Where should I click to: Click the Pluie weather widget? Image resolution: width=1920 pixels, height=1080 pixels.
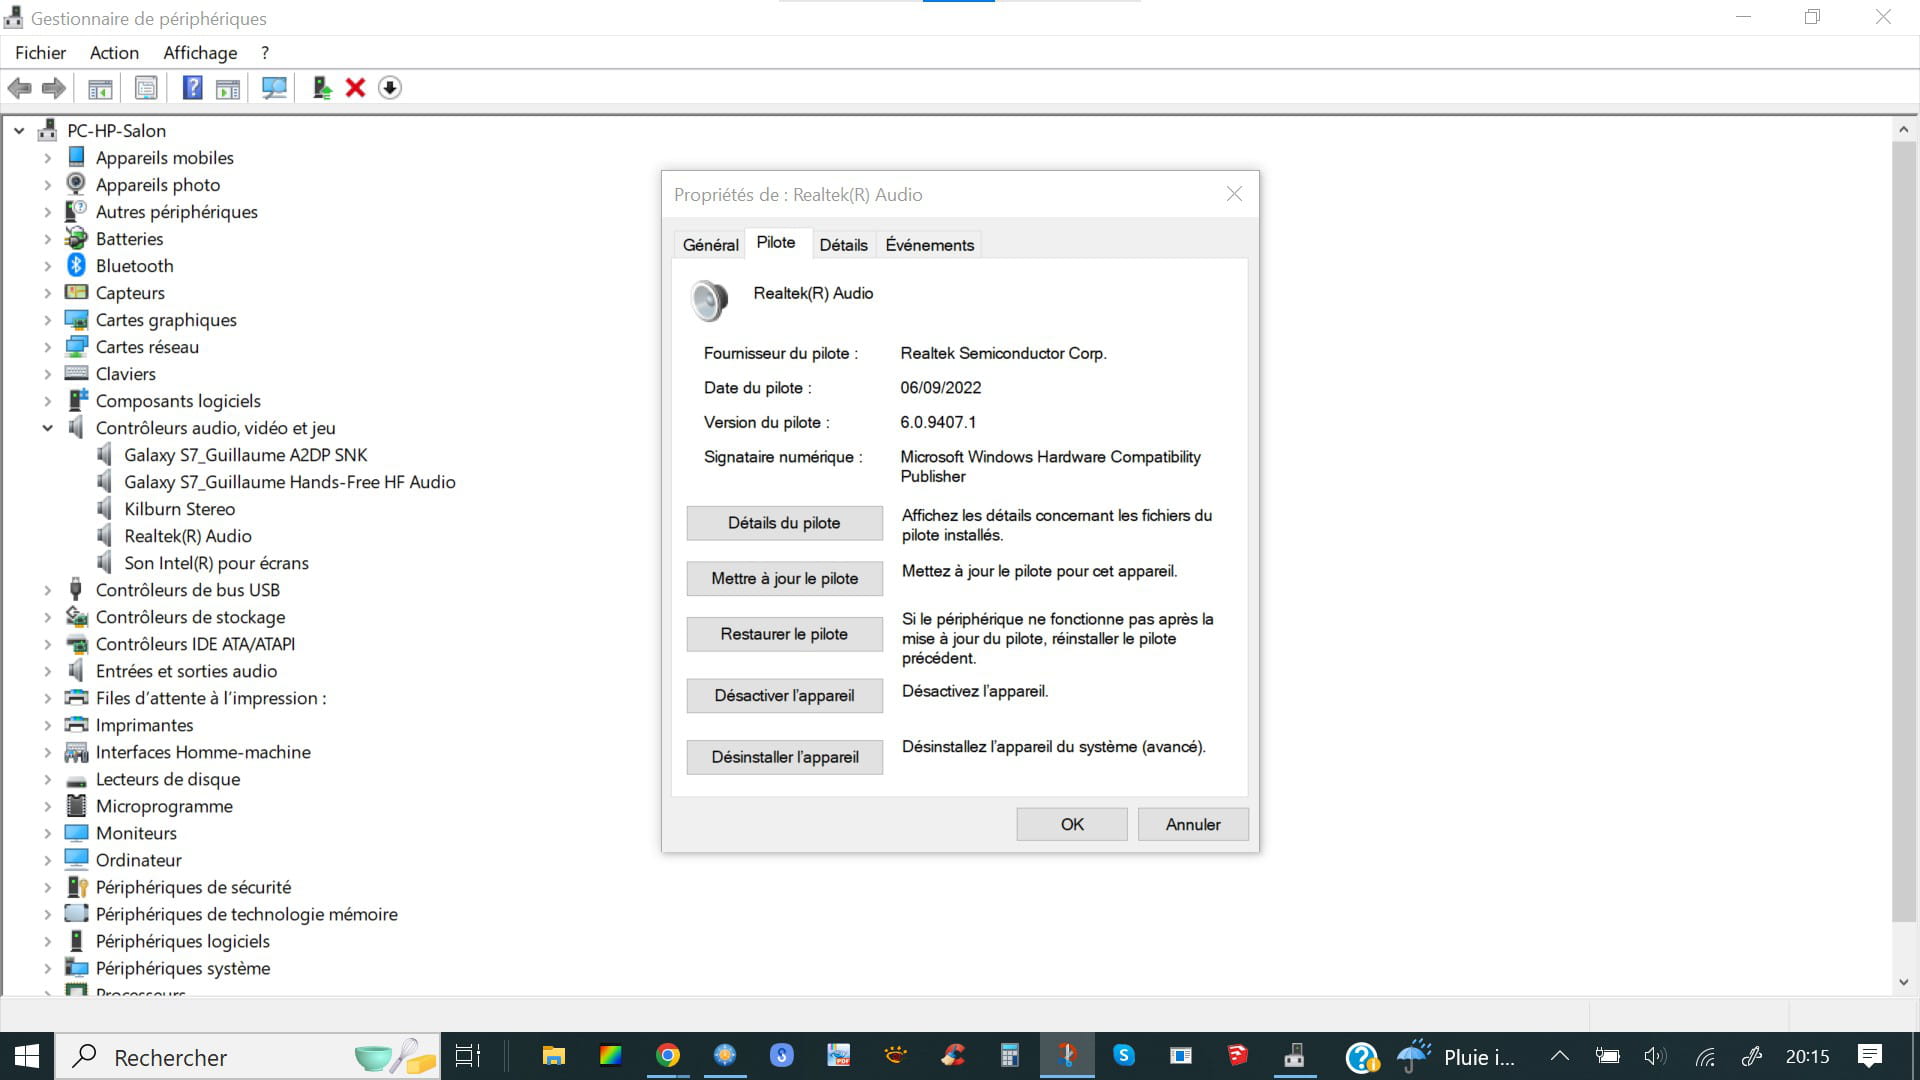(x=1456, y=1056)
